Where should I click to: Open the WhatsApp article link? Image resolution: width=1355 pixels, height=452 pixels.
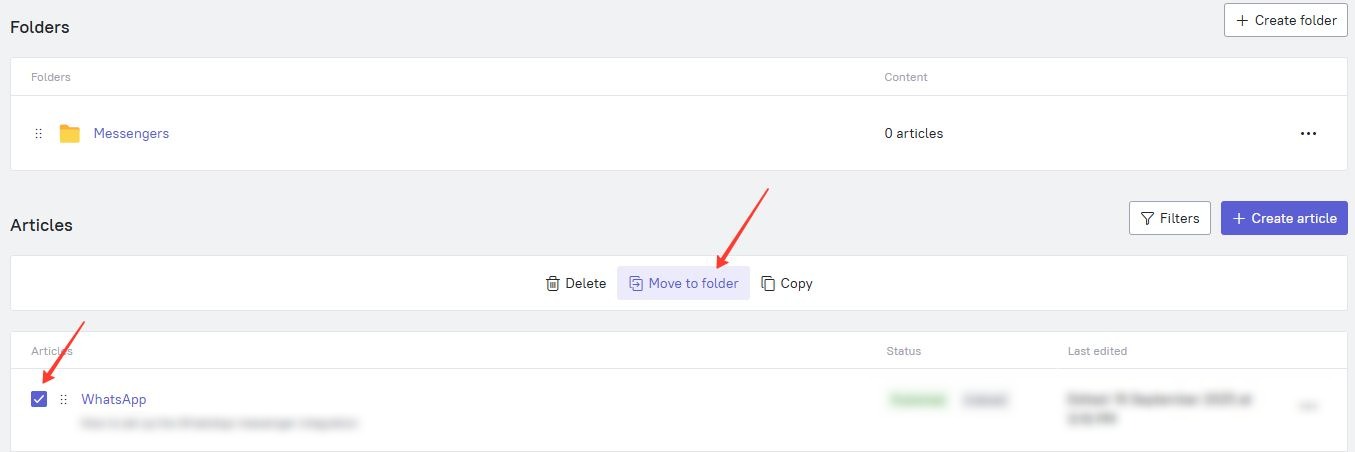click(x=114, y=400)
